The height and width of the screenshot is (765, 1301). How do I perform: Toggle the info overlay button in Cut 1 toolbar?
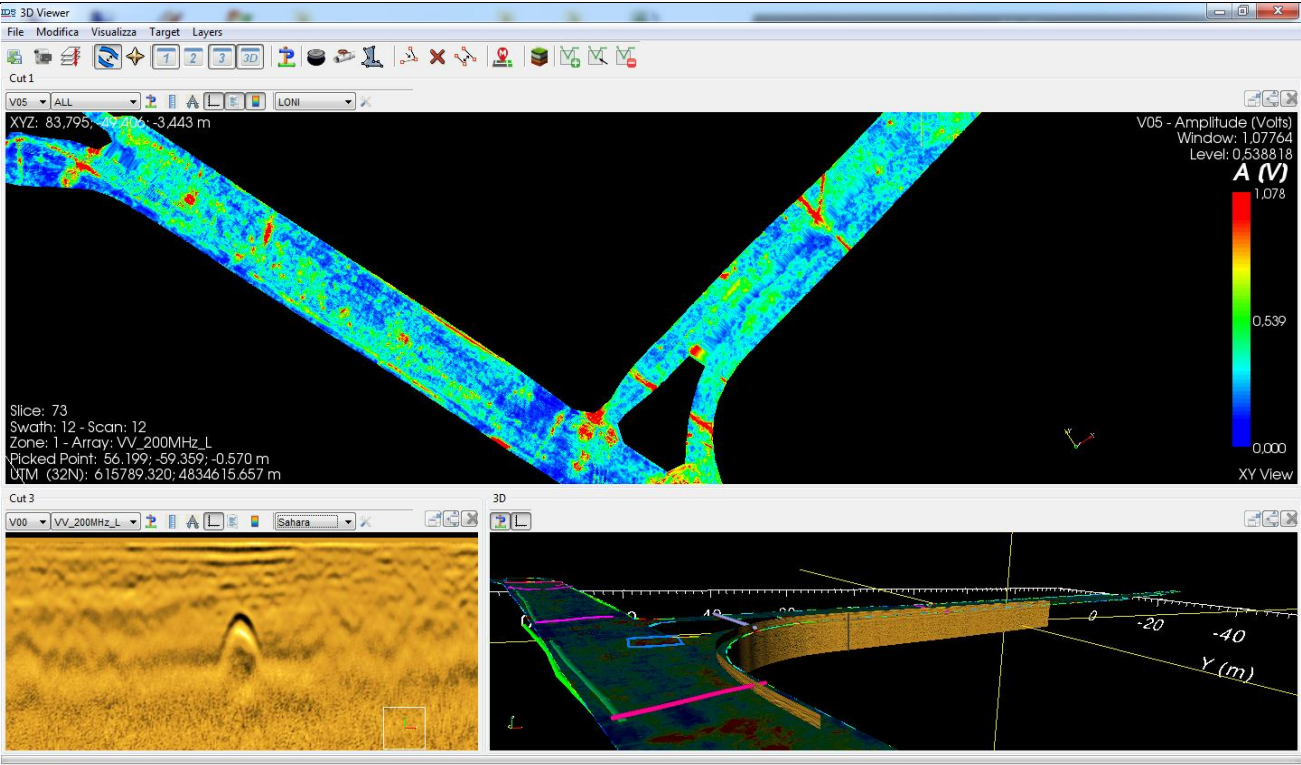(x=233, y=102)
